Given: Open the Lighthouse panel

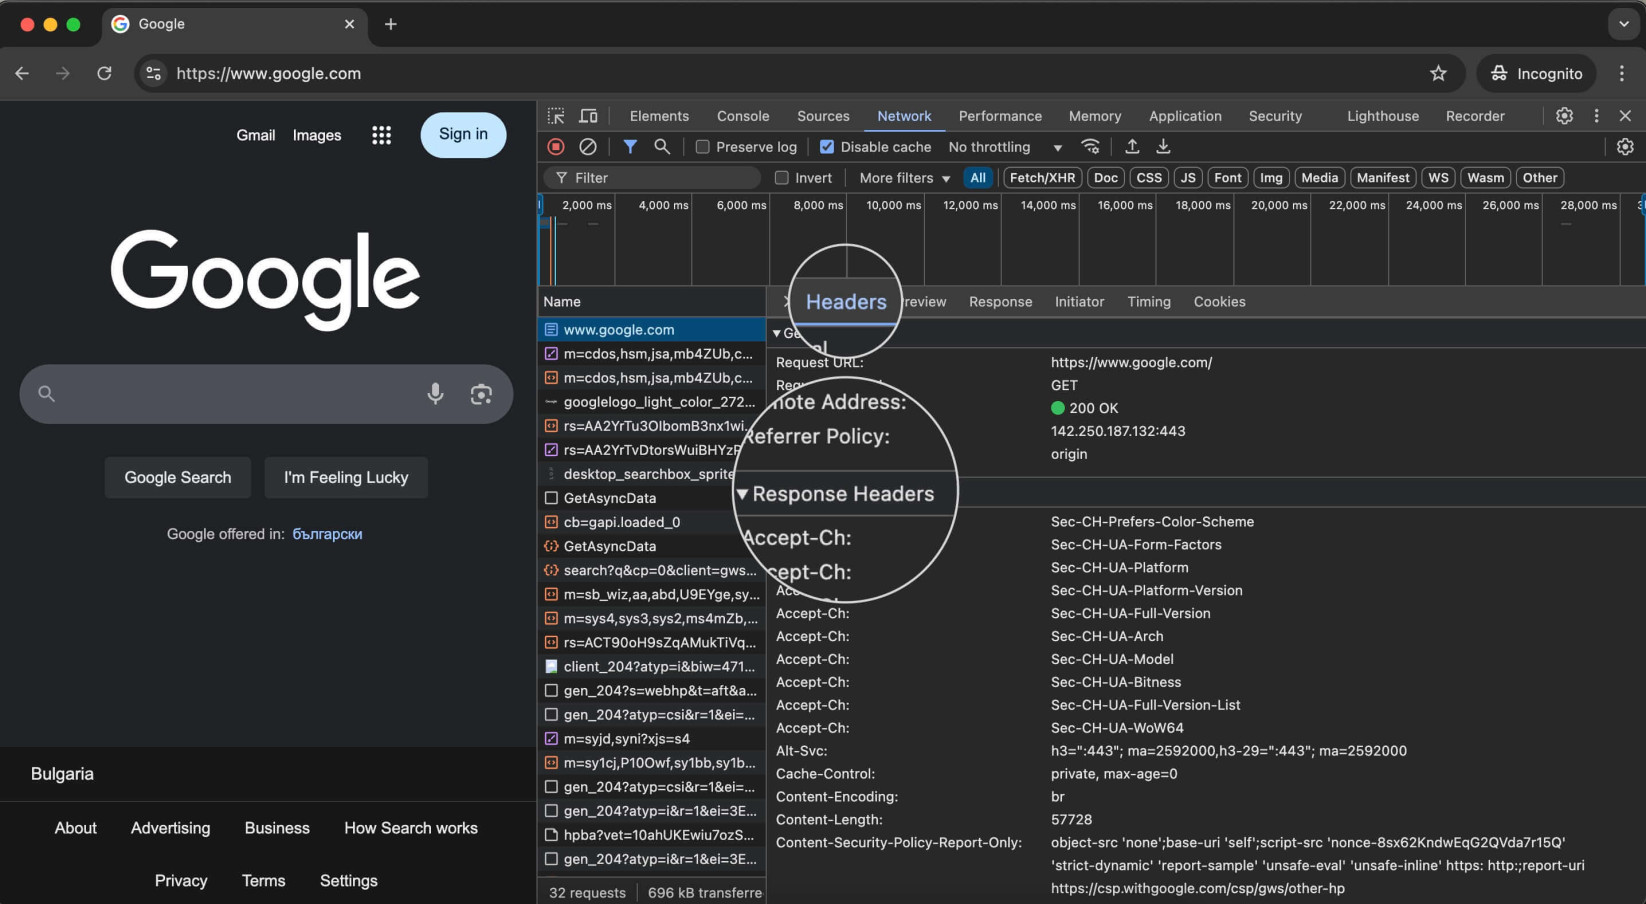Looking at the screenshot, I should [x=1383, y=116].
